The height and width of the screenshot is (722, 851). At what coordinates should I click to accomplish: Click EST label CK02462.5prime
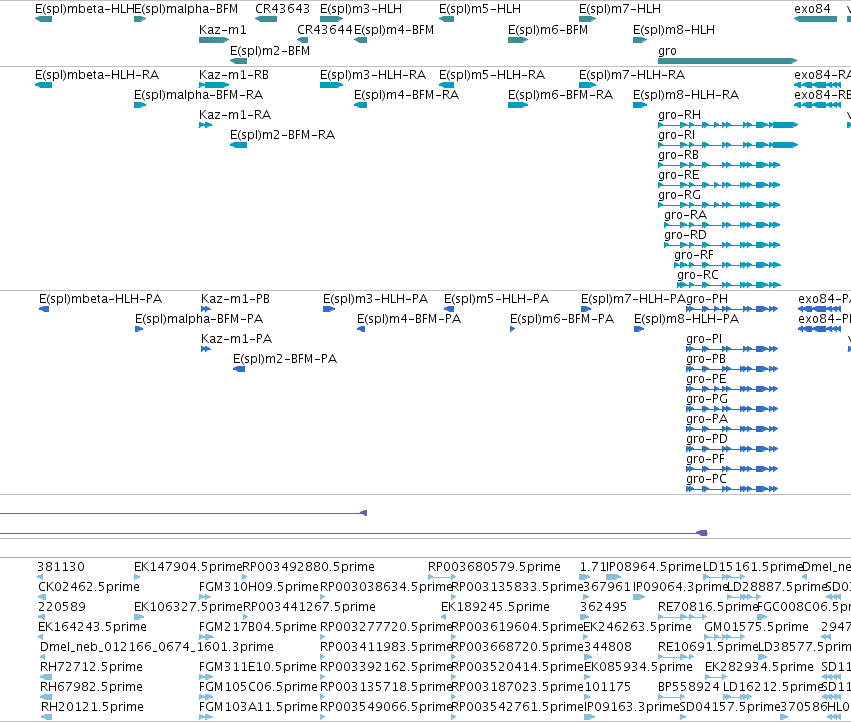[89, 587]
